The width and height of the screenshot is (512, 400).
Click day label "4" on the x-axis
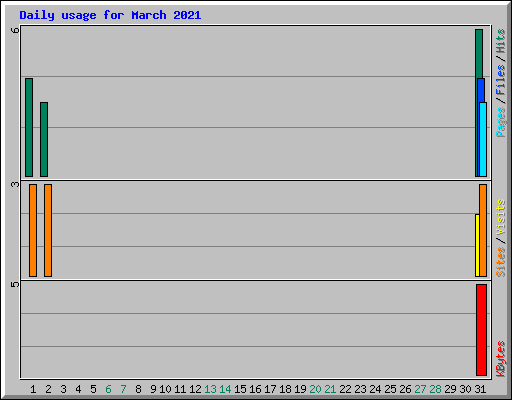(78, 389)
